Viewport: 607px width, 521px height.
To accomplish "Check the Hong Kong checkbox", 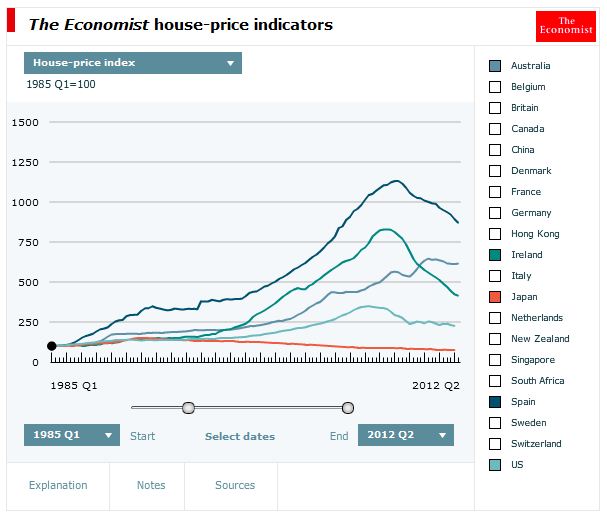I will pyautogui.click(x=495, y=234).
